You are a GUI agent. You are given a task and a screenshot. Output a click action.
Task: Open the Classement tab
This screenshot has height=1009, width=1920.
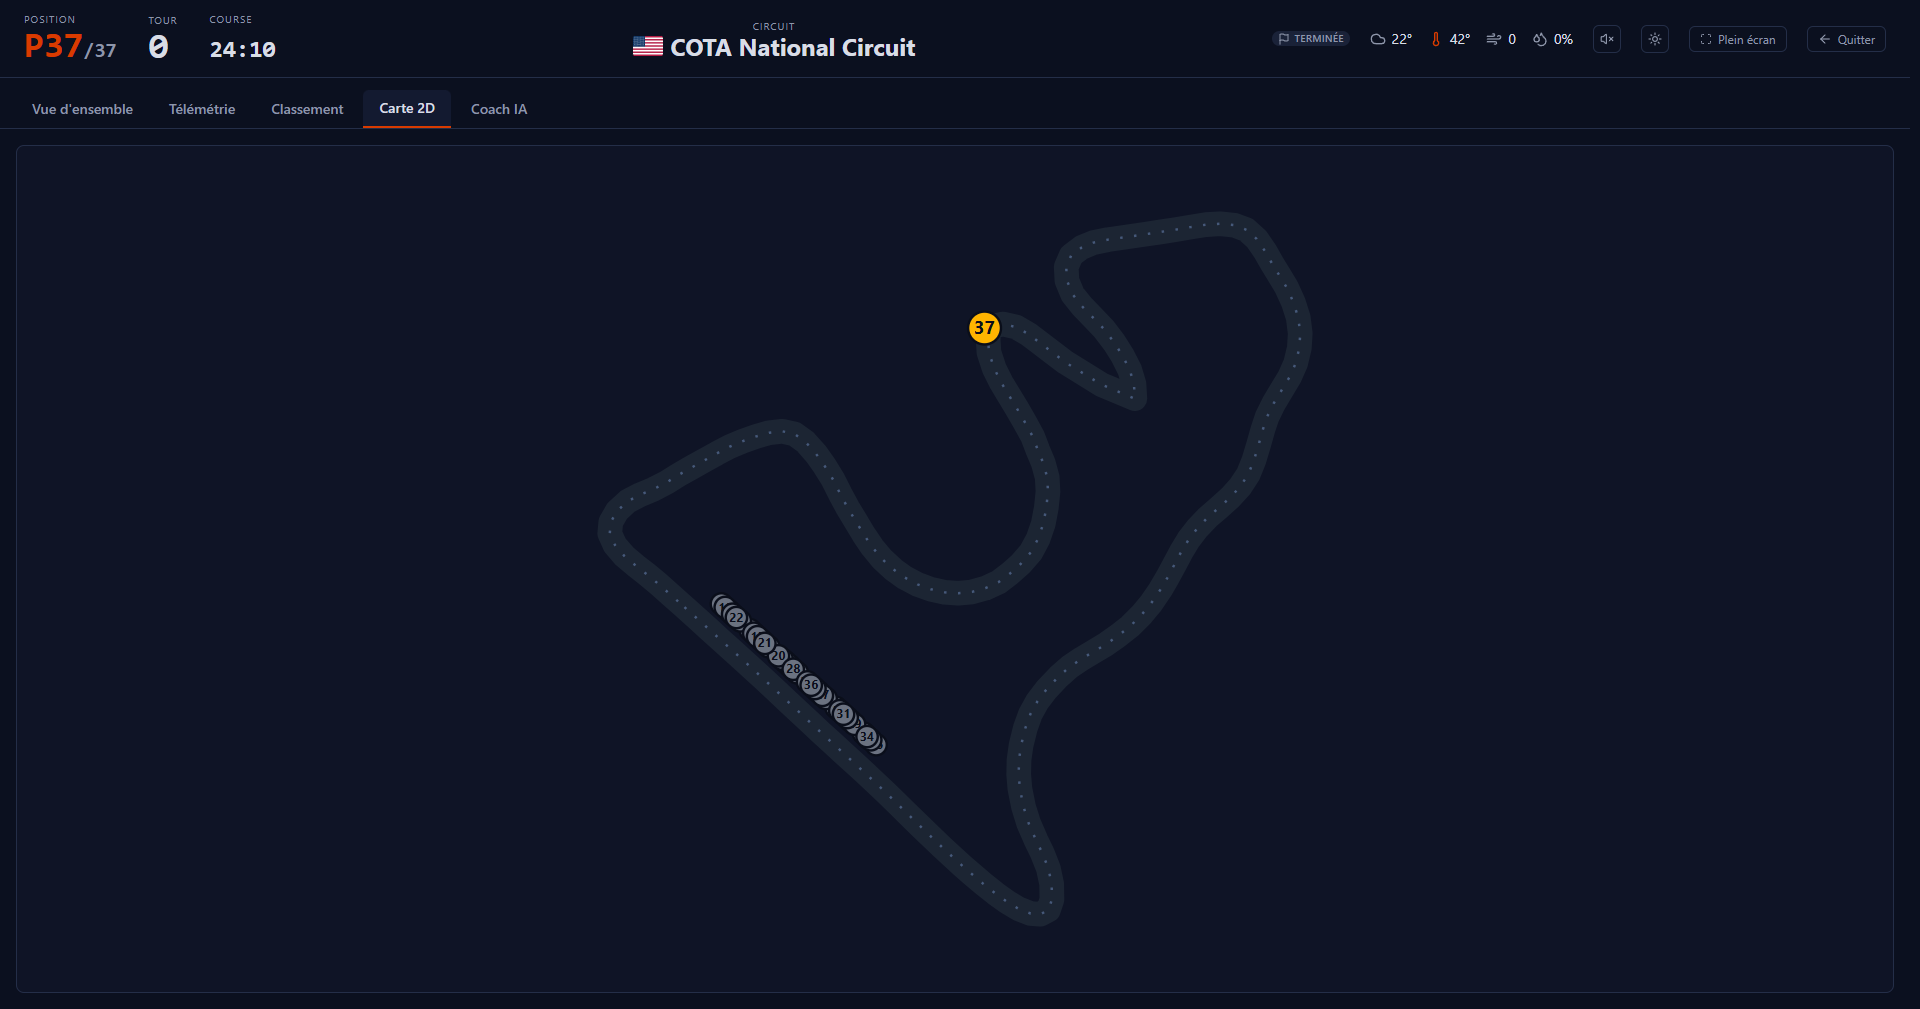click(307, 109)
